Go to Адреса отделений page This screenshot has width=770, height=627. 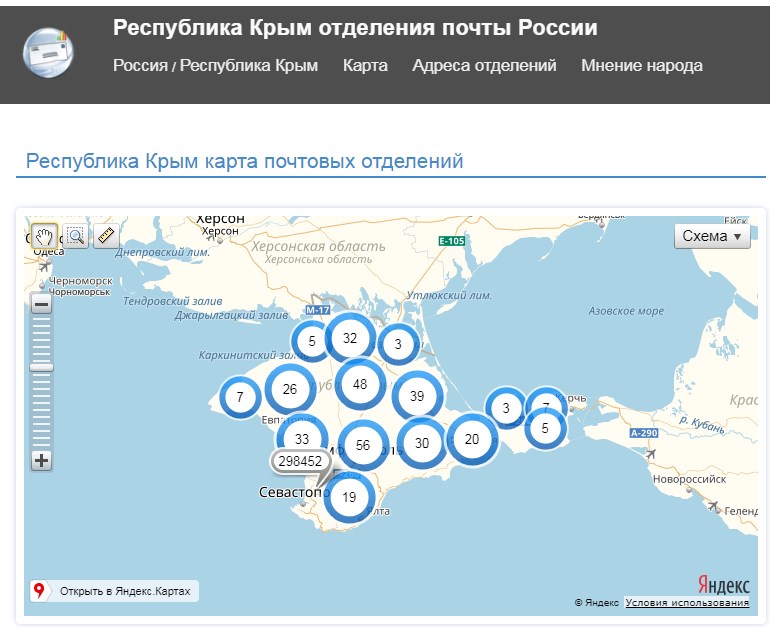pos(484,66)
